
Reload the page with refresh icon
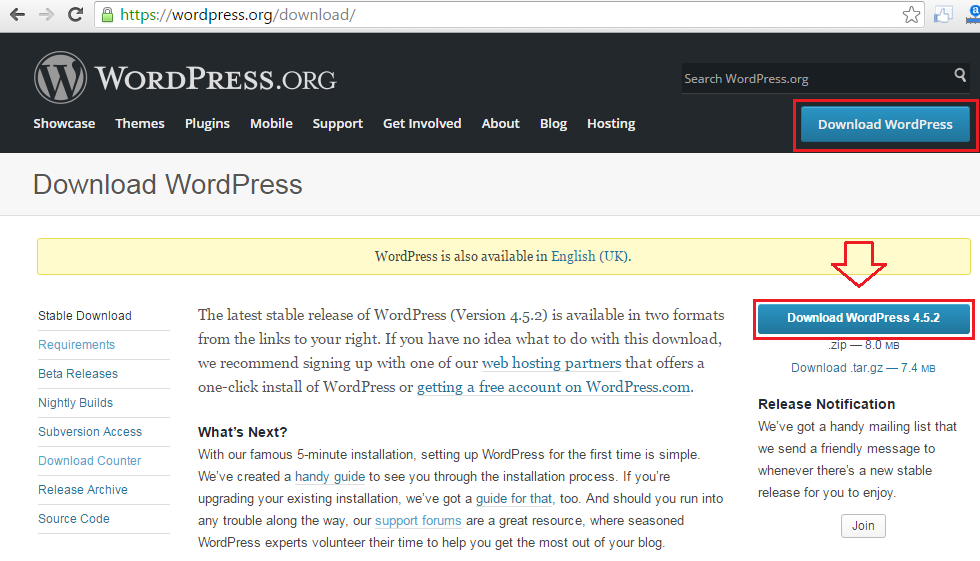click(76, 14)
